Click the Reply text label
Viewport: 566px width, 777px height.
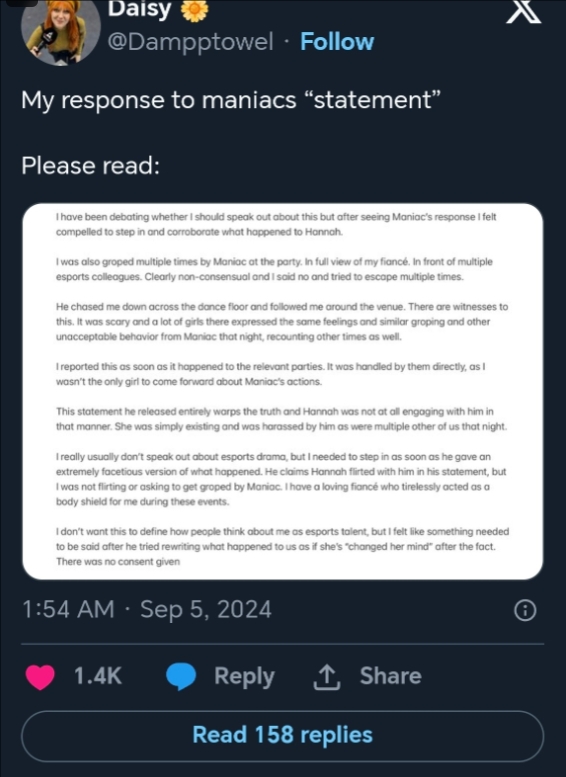click(x=244, y=677)
